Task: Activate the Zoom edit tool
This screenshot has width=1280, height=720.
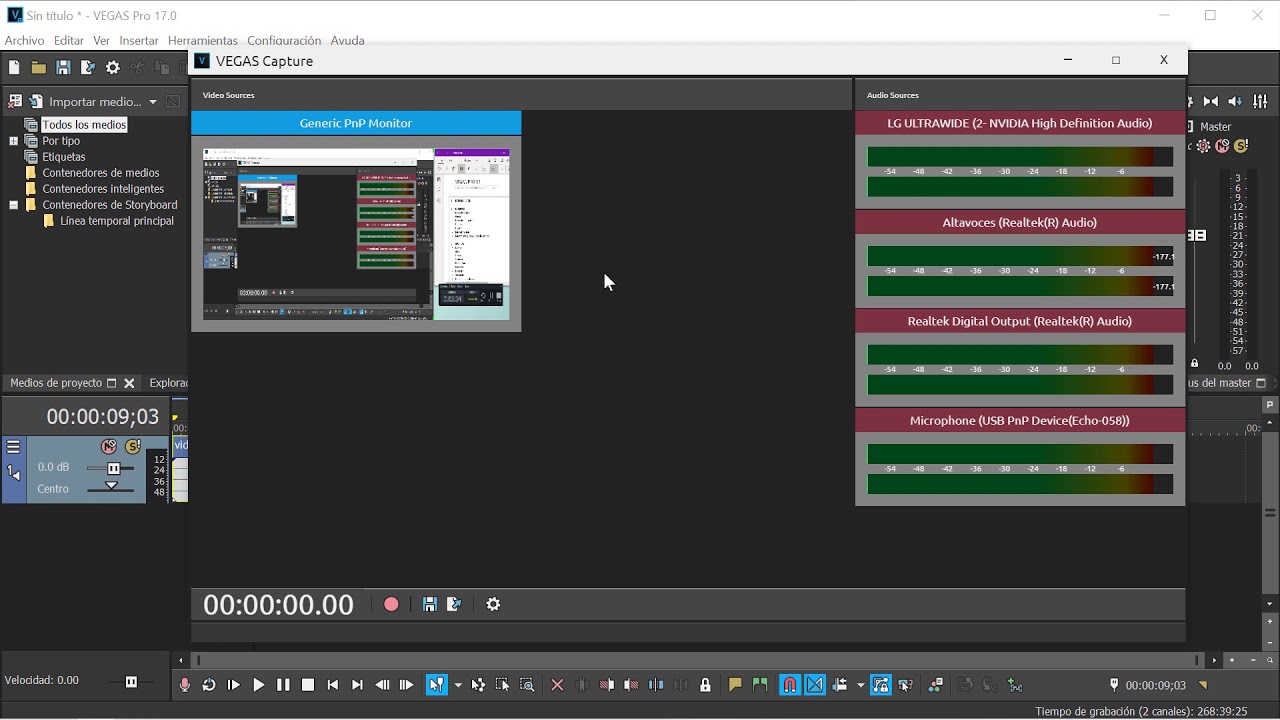Action: click(527, 685)
